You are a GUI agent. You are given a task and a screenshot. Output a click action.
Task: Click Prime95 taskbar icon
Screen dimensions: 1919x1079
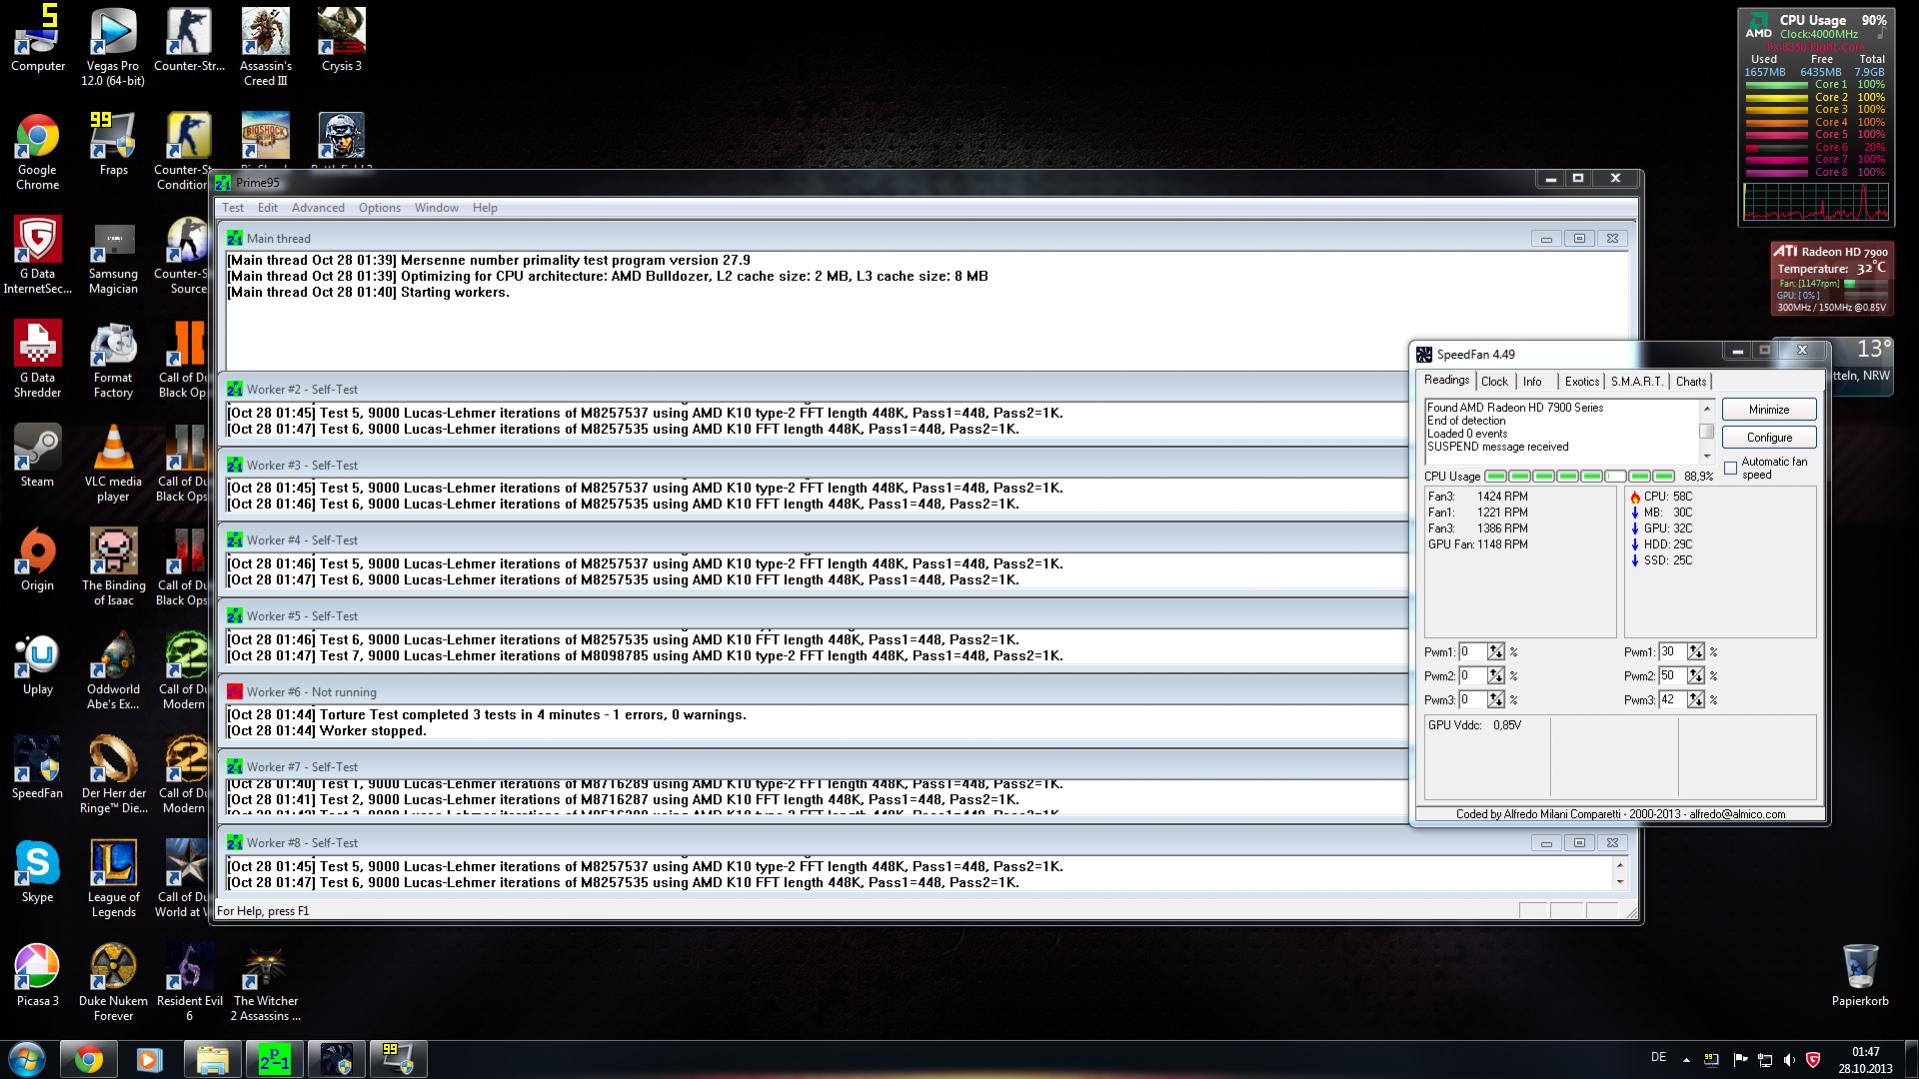(274, 1059)
